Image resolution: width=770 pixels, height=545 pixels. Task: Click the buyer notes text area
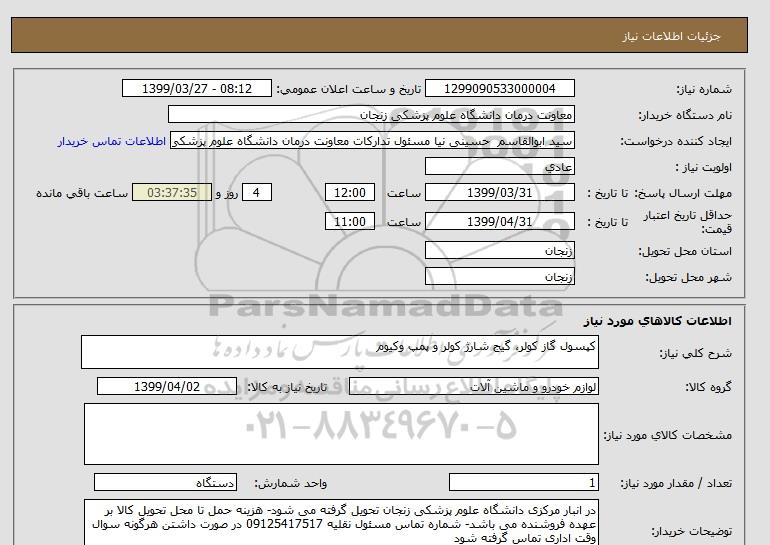click(341, 522)
